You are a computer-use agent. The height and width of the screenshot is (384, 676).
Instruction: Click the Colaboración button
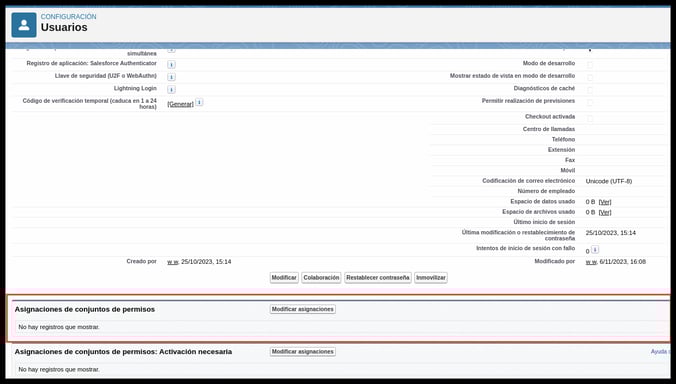[321, 278]
